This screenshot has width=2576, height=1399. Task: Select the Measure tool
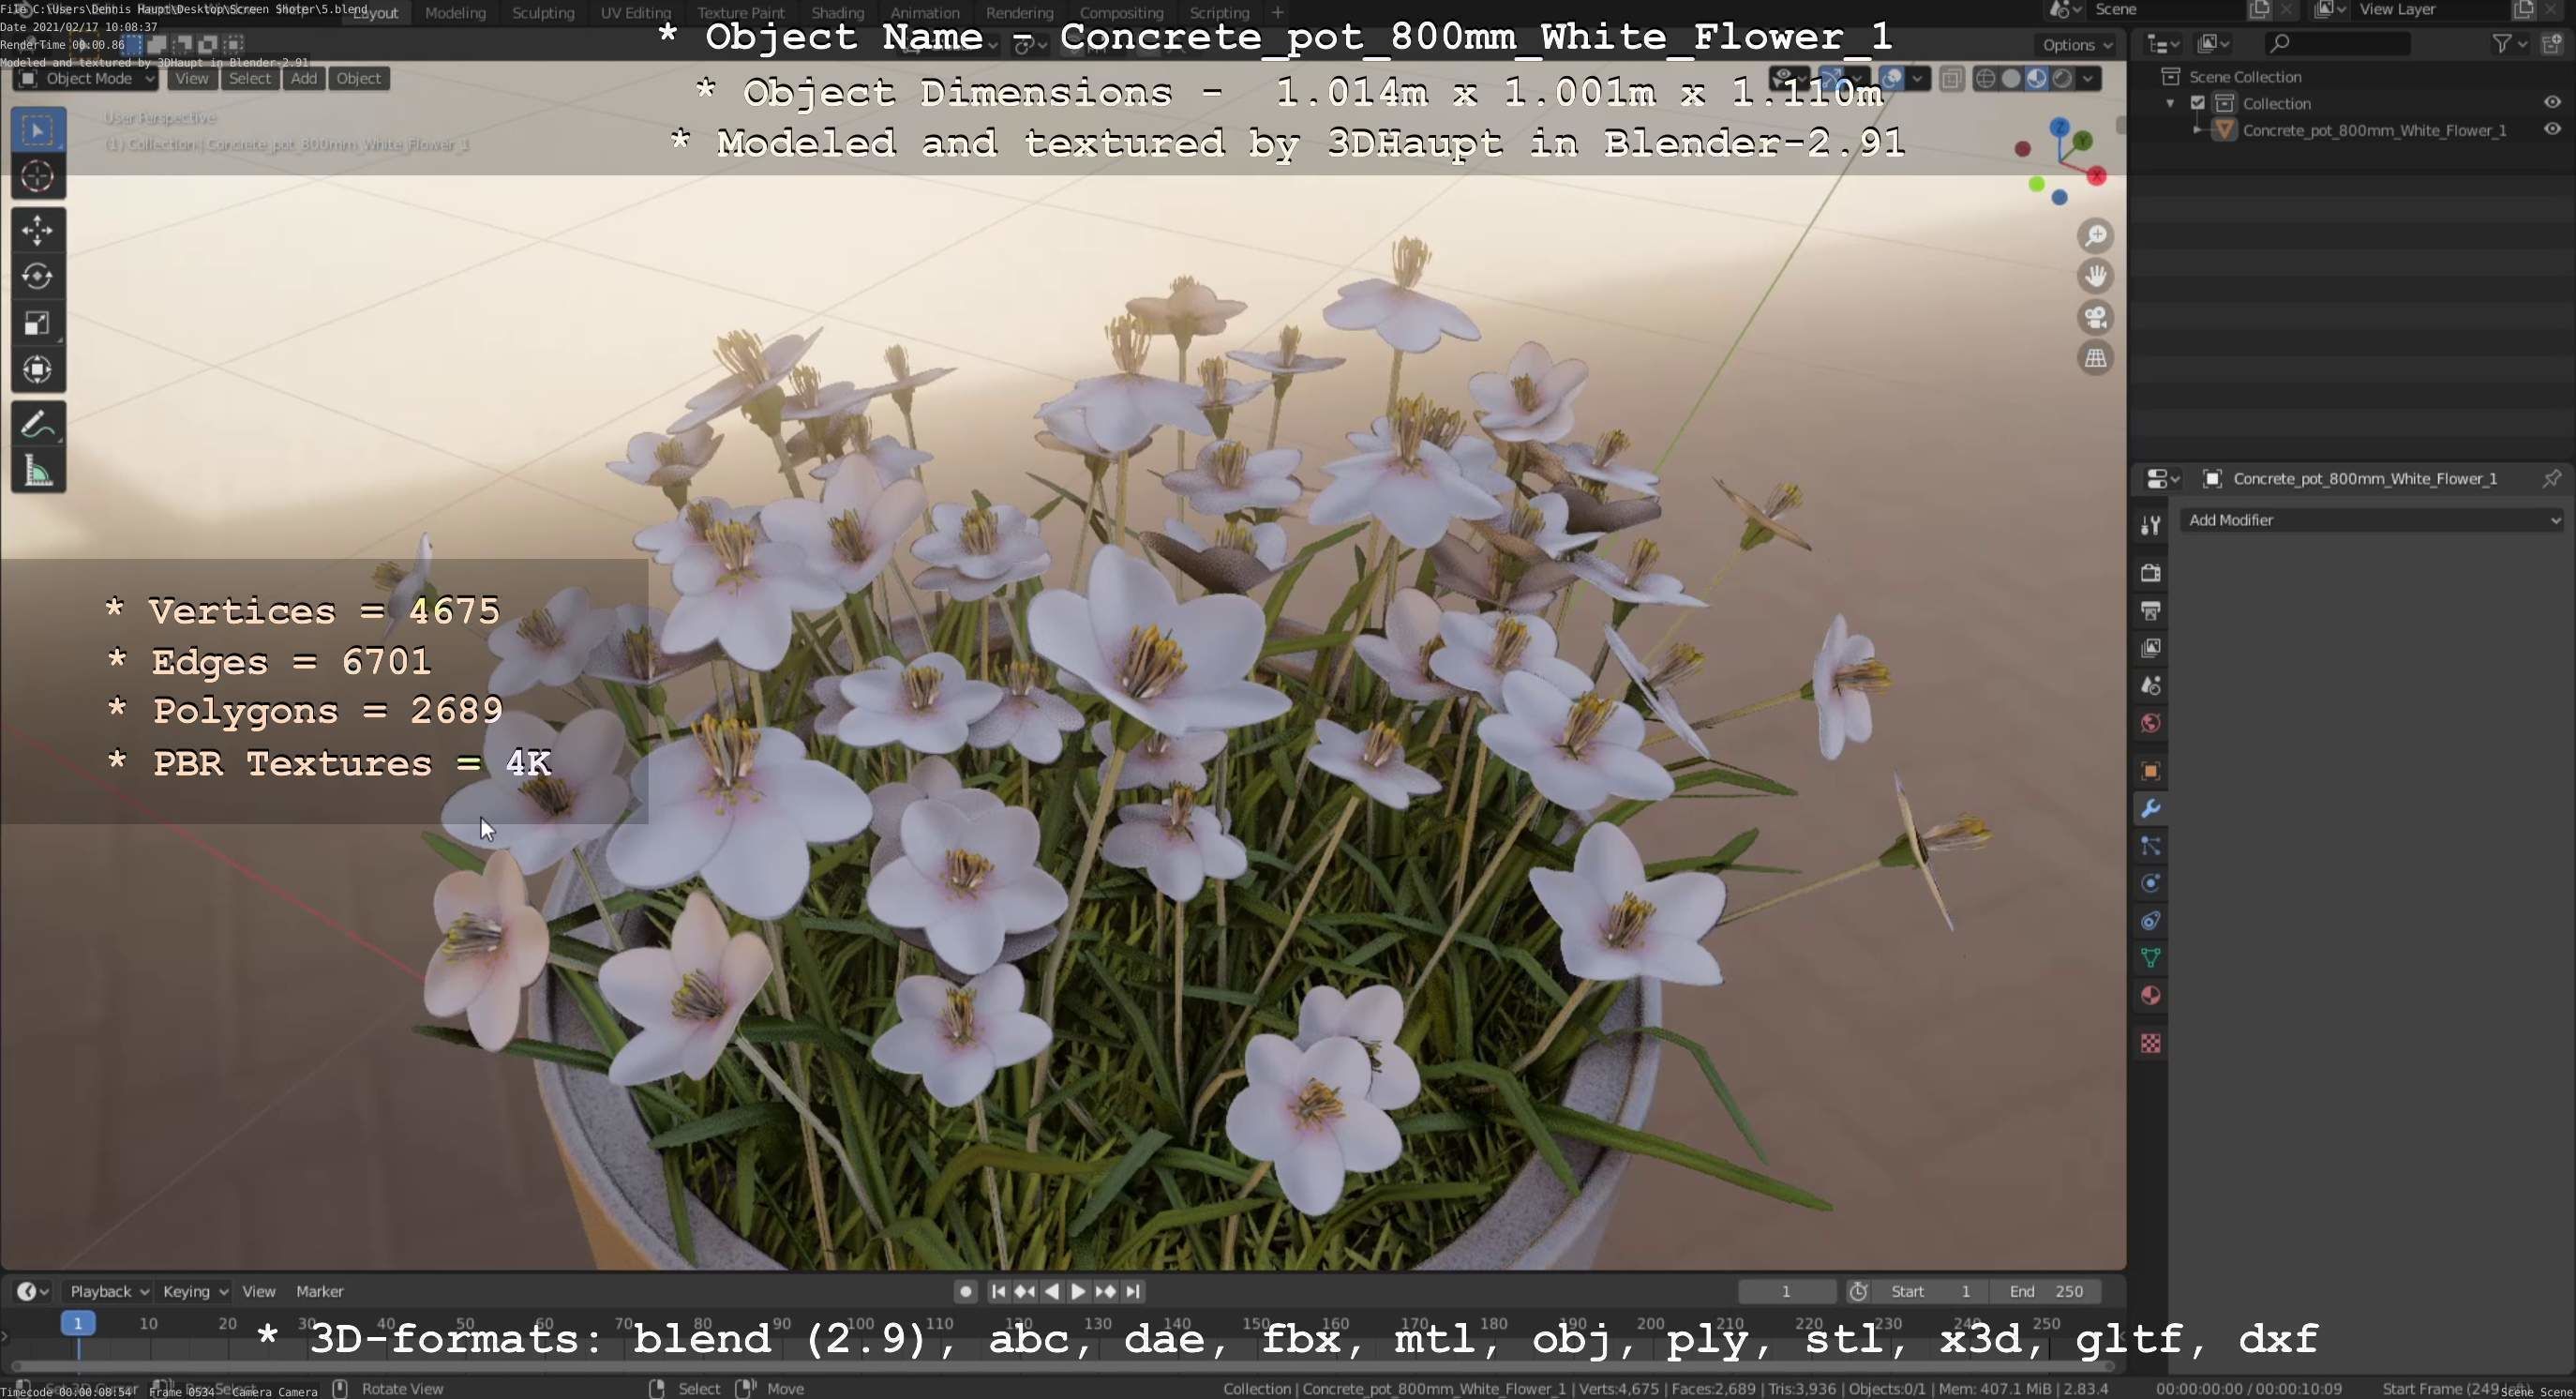[37, 471]
